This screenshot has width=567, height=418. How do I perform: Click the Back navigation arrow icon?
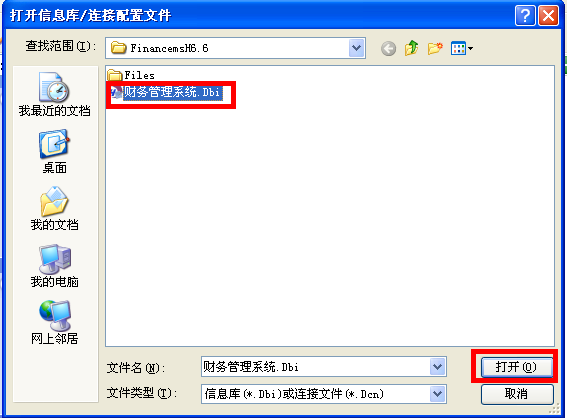[x=388, y=48]
